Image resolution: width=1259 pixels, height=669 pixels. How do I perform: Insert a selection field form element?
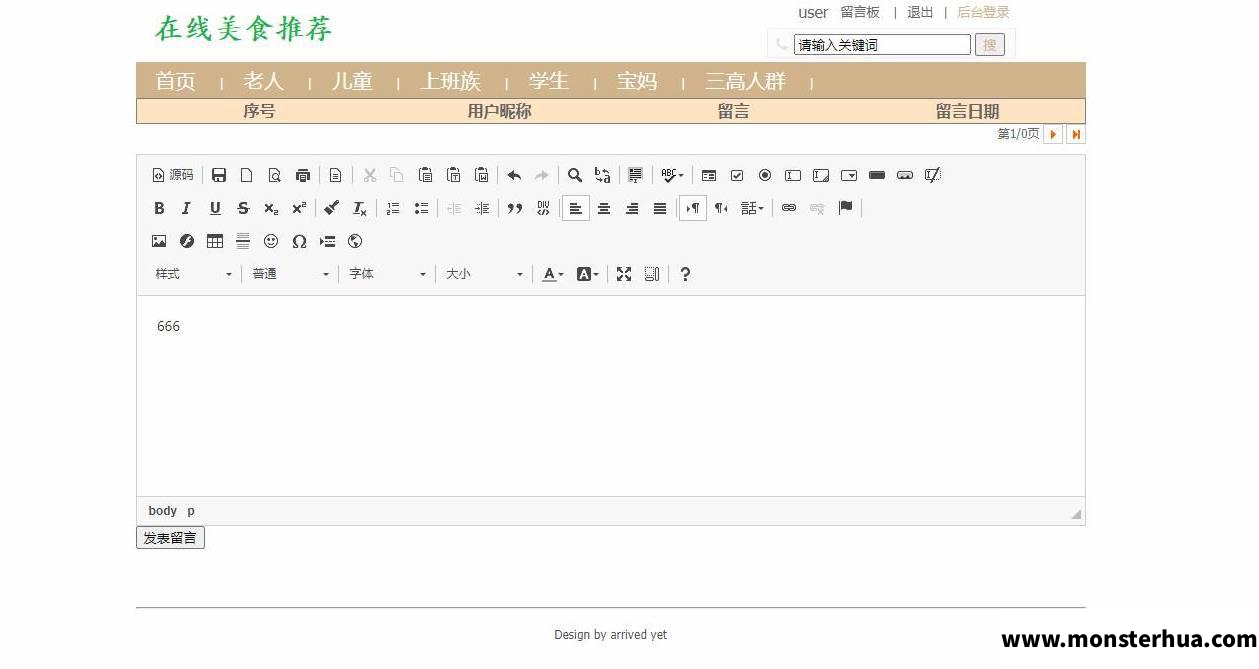[x=849, y=175]
